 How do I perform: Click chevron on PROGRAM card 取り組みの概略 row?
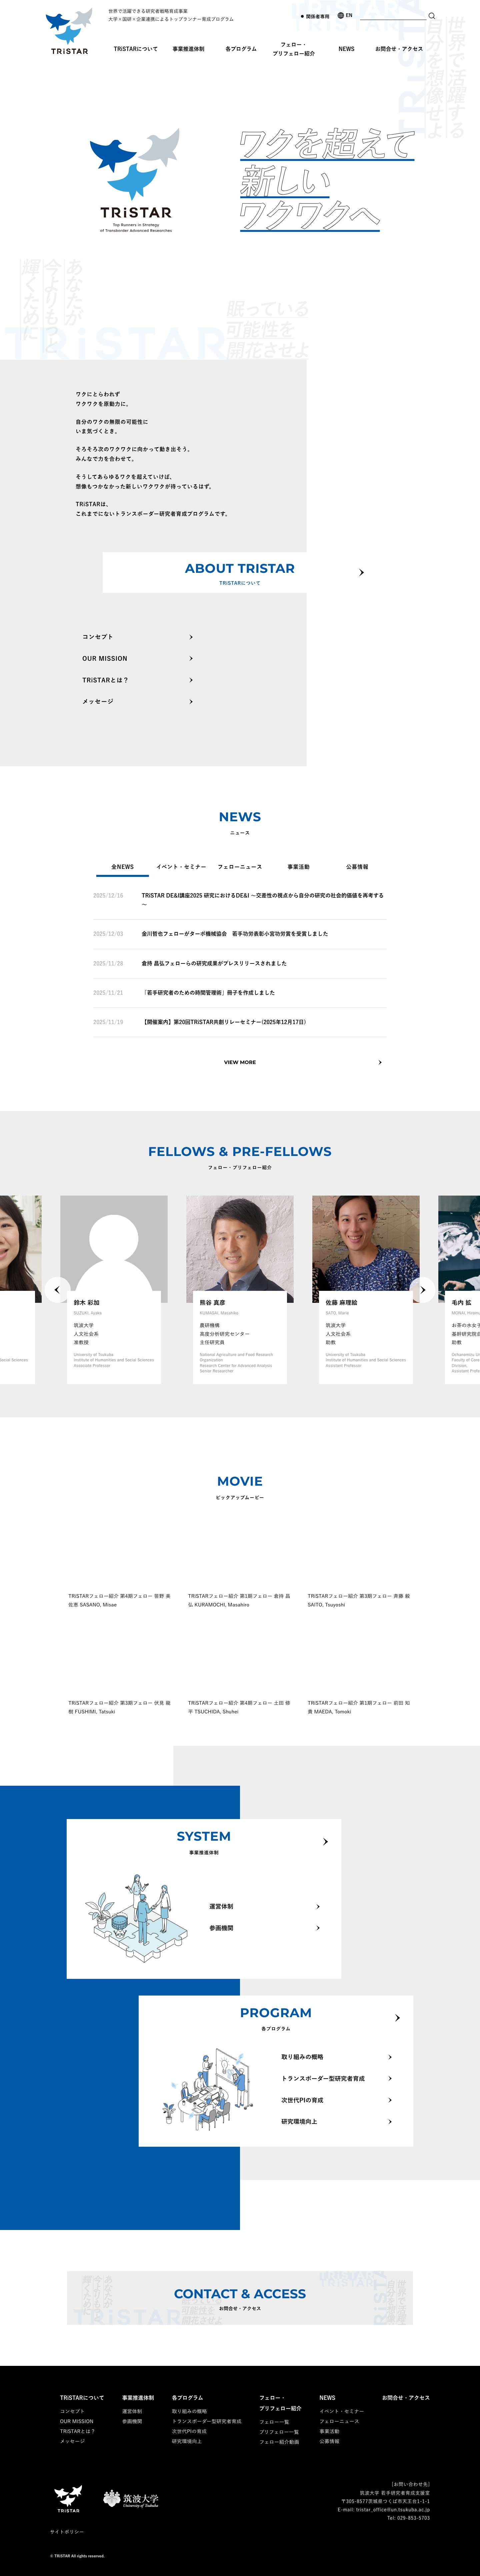pyautogui.click(x=390, y=2057)
